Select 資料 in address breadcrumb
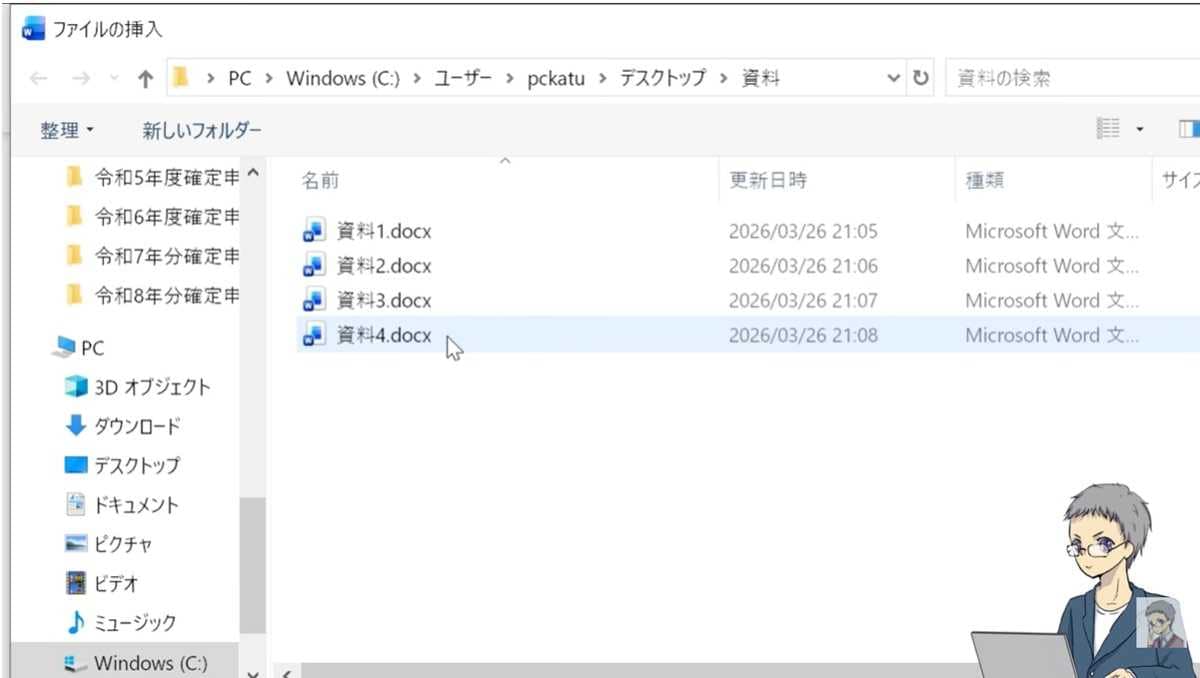 (x=761, y=78)
